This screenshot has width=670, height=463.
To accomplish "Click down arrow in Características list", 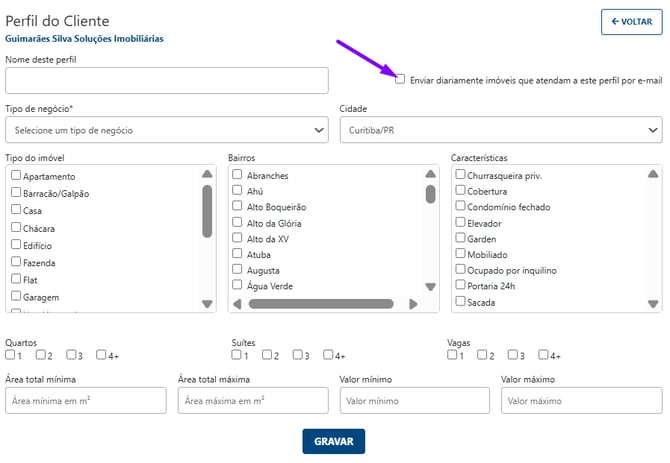I will pos(652,303).
